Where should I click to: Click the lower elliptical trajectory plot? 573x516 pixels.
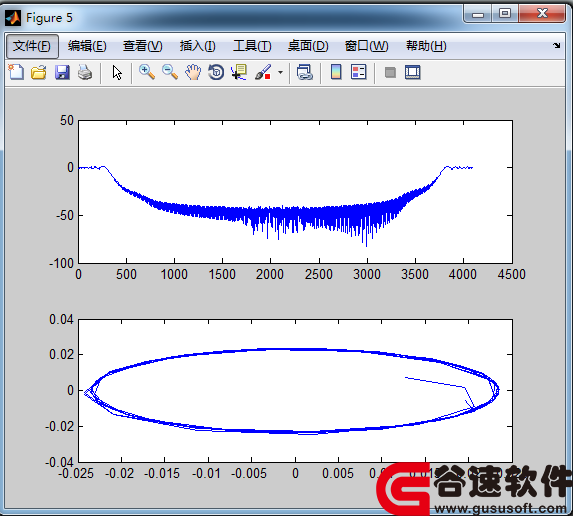tap(292, 391)
